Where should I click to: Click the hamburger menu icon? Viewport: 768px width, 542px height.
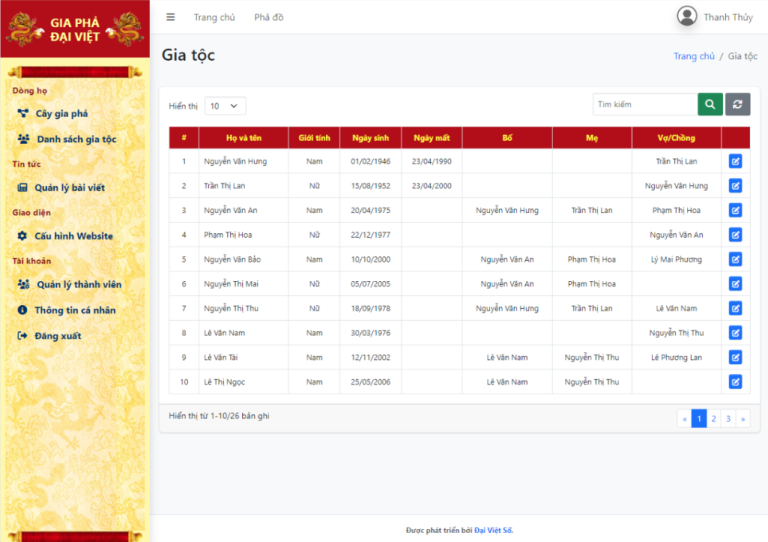[170, 17]
